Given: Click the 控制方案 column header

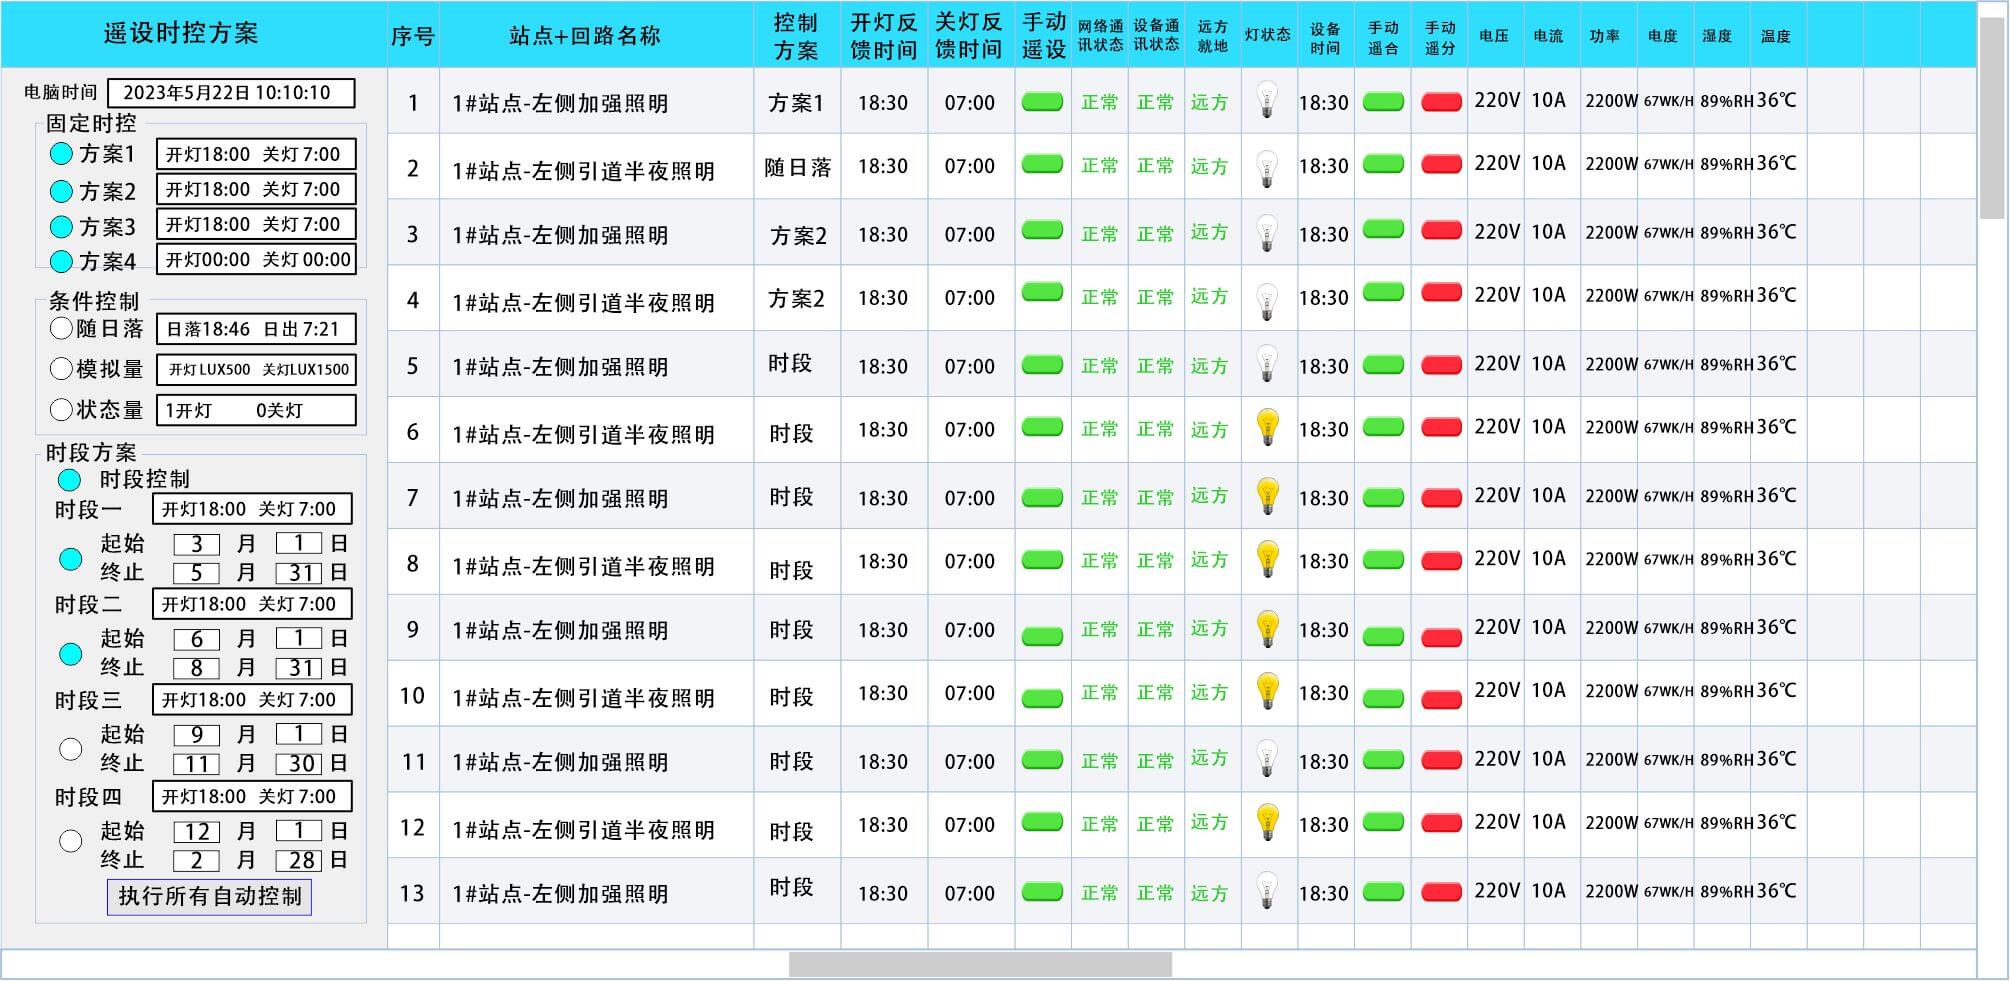Looking at the screenshot, I should pos(796,36).
